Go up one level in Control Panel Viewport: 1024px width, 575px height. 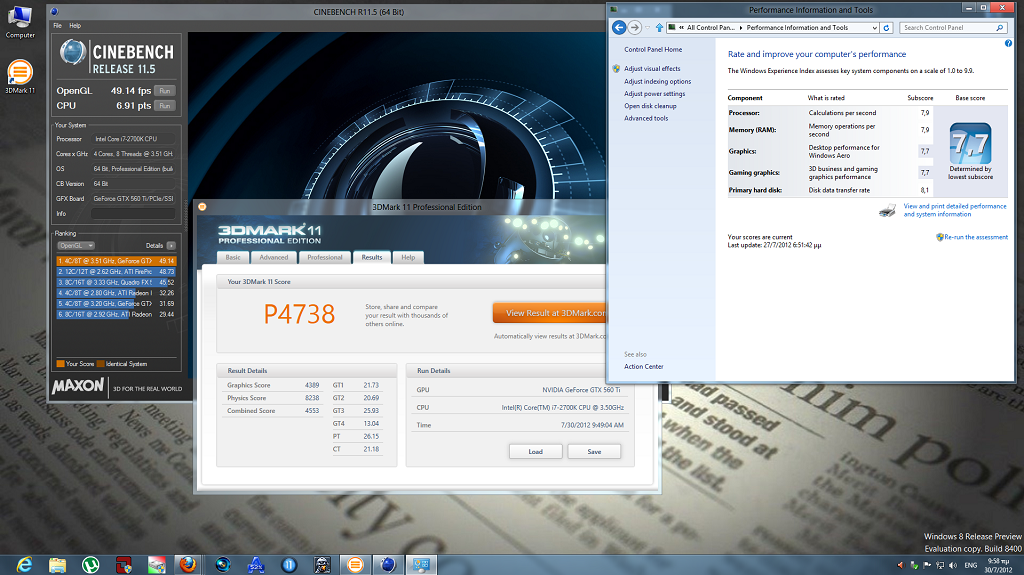[x=659, y=27]
